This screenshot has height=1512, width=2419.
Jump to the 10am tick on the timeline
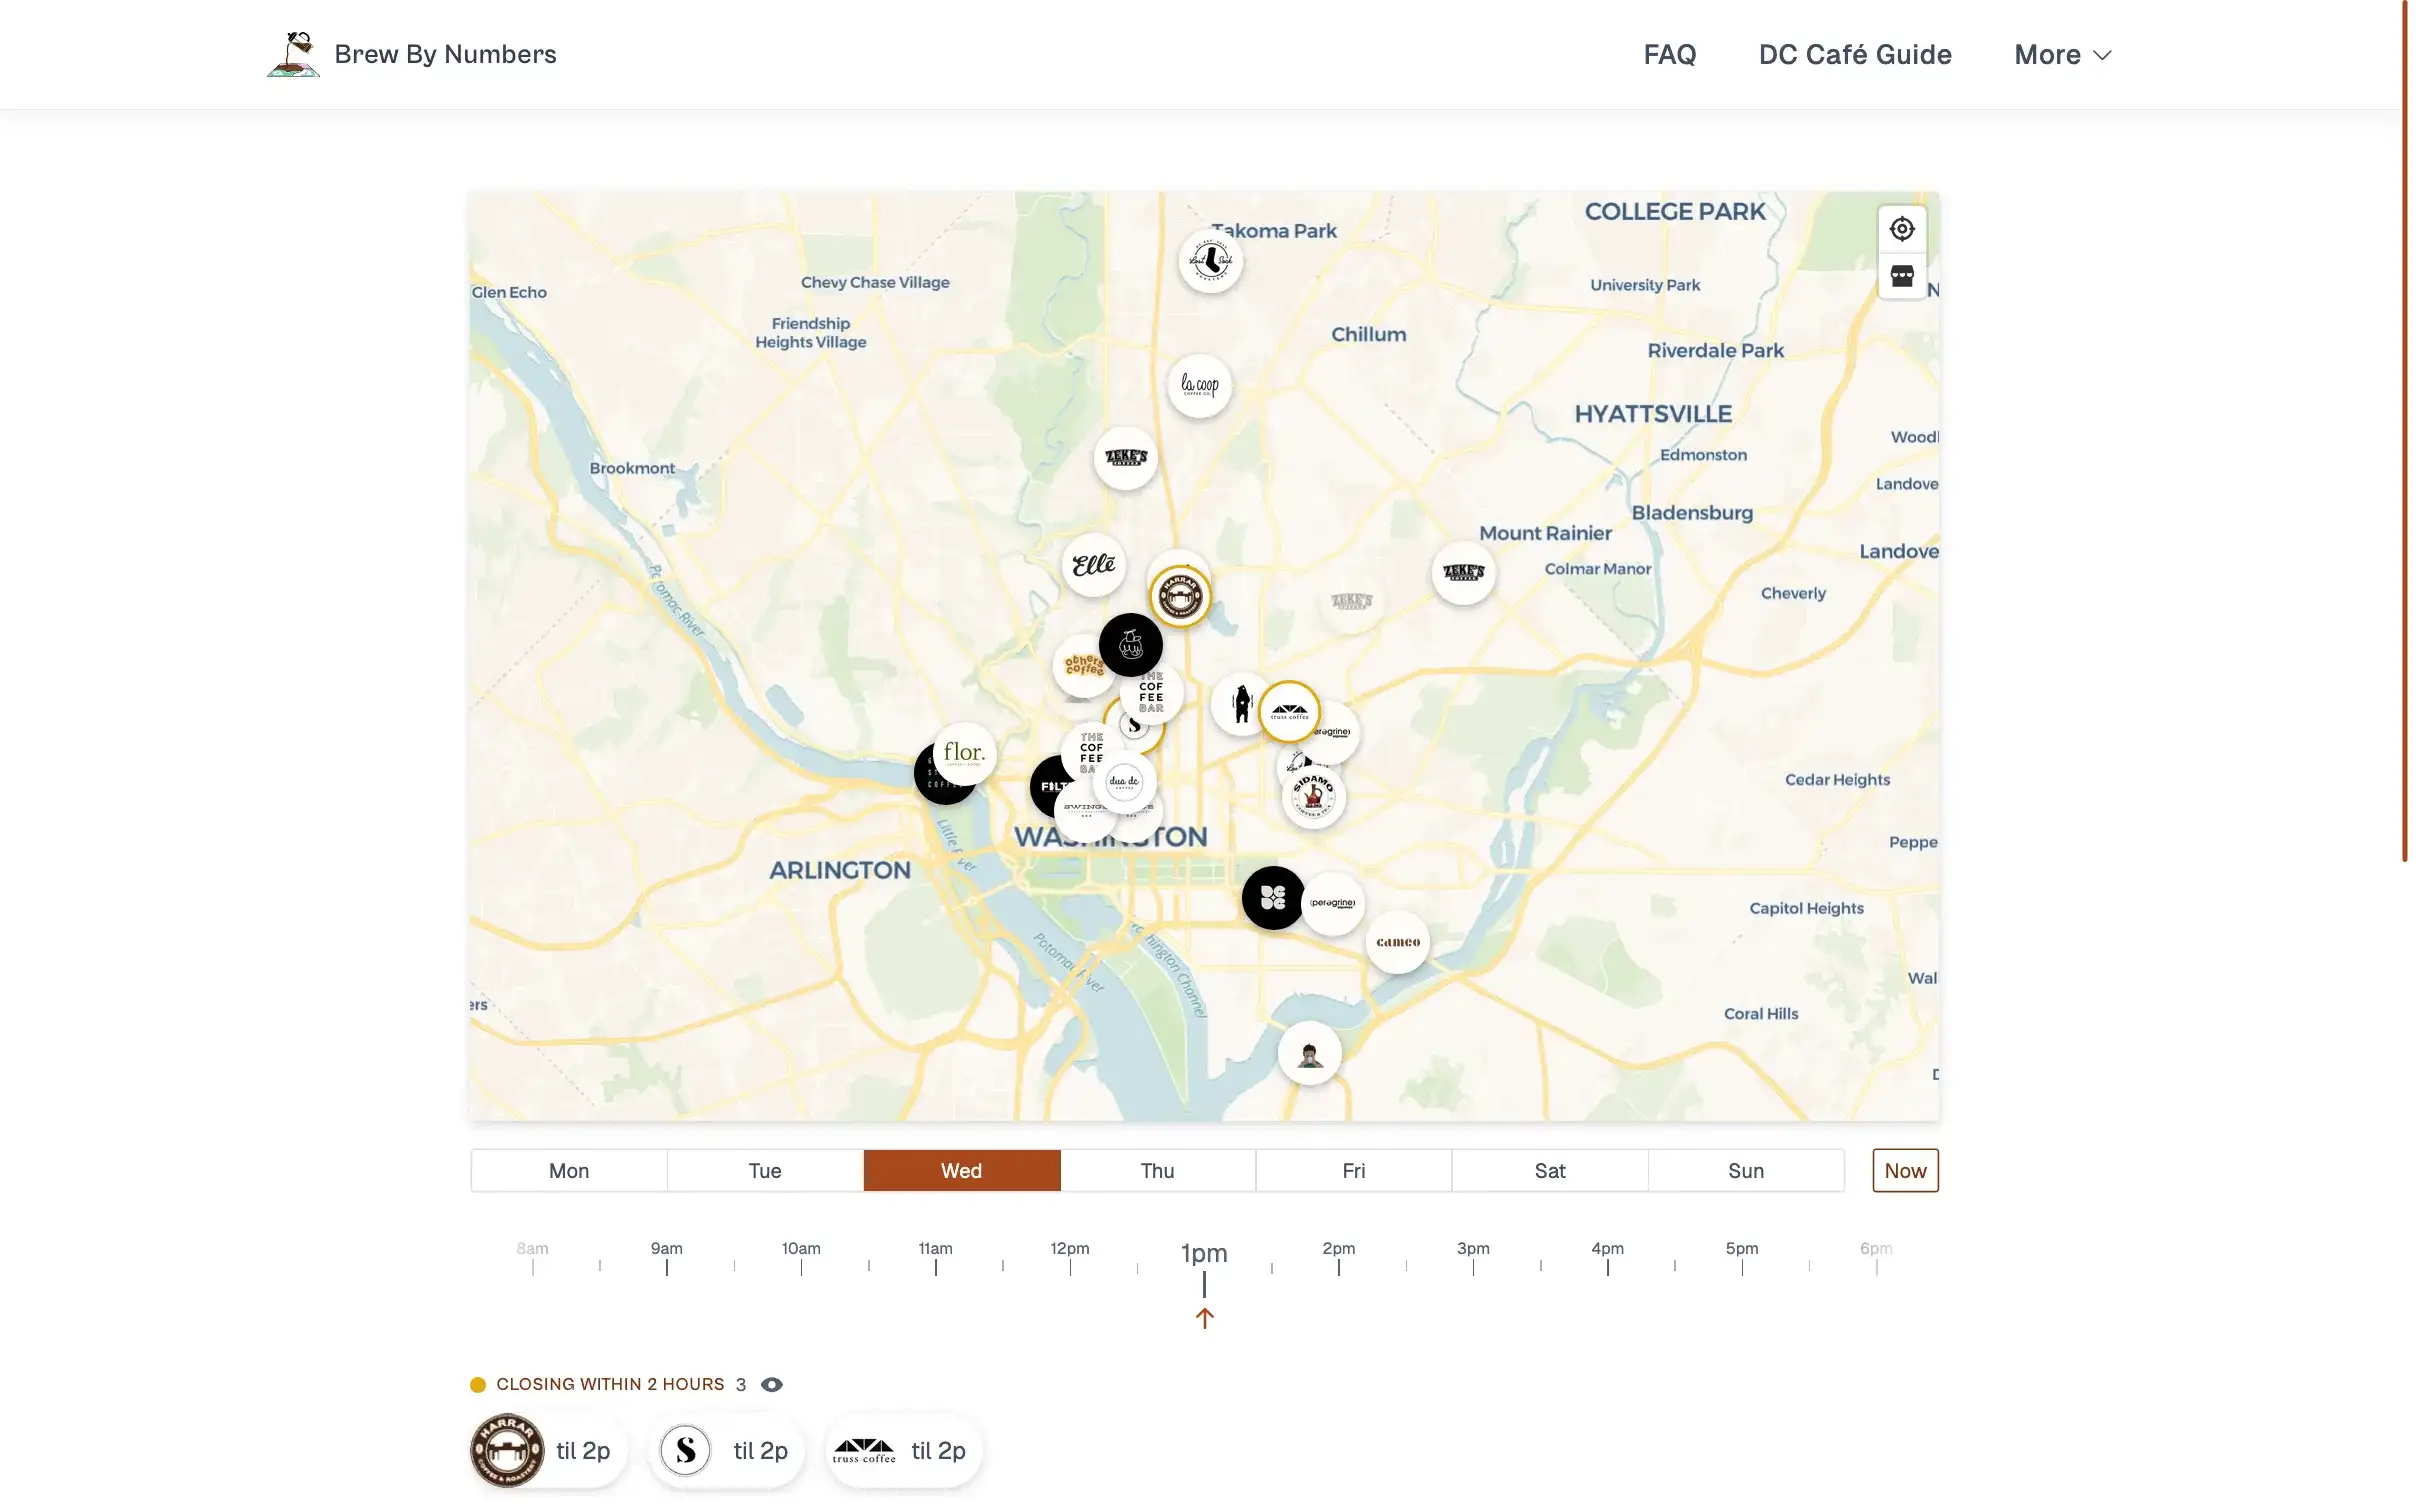pyautogui.click(x=801, y=1257)
